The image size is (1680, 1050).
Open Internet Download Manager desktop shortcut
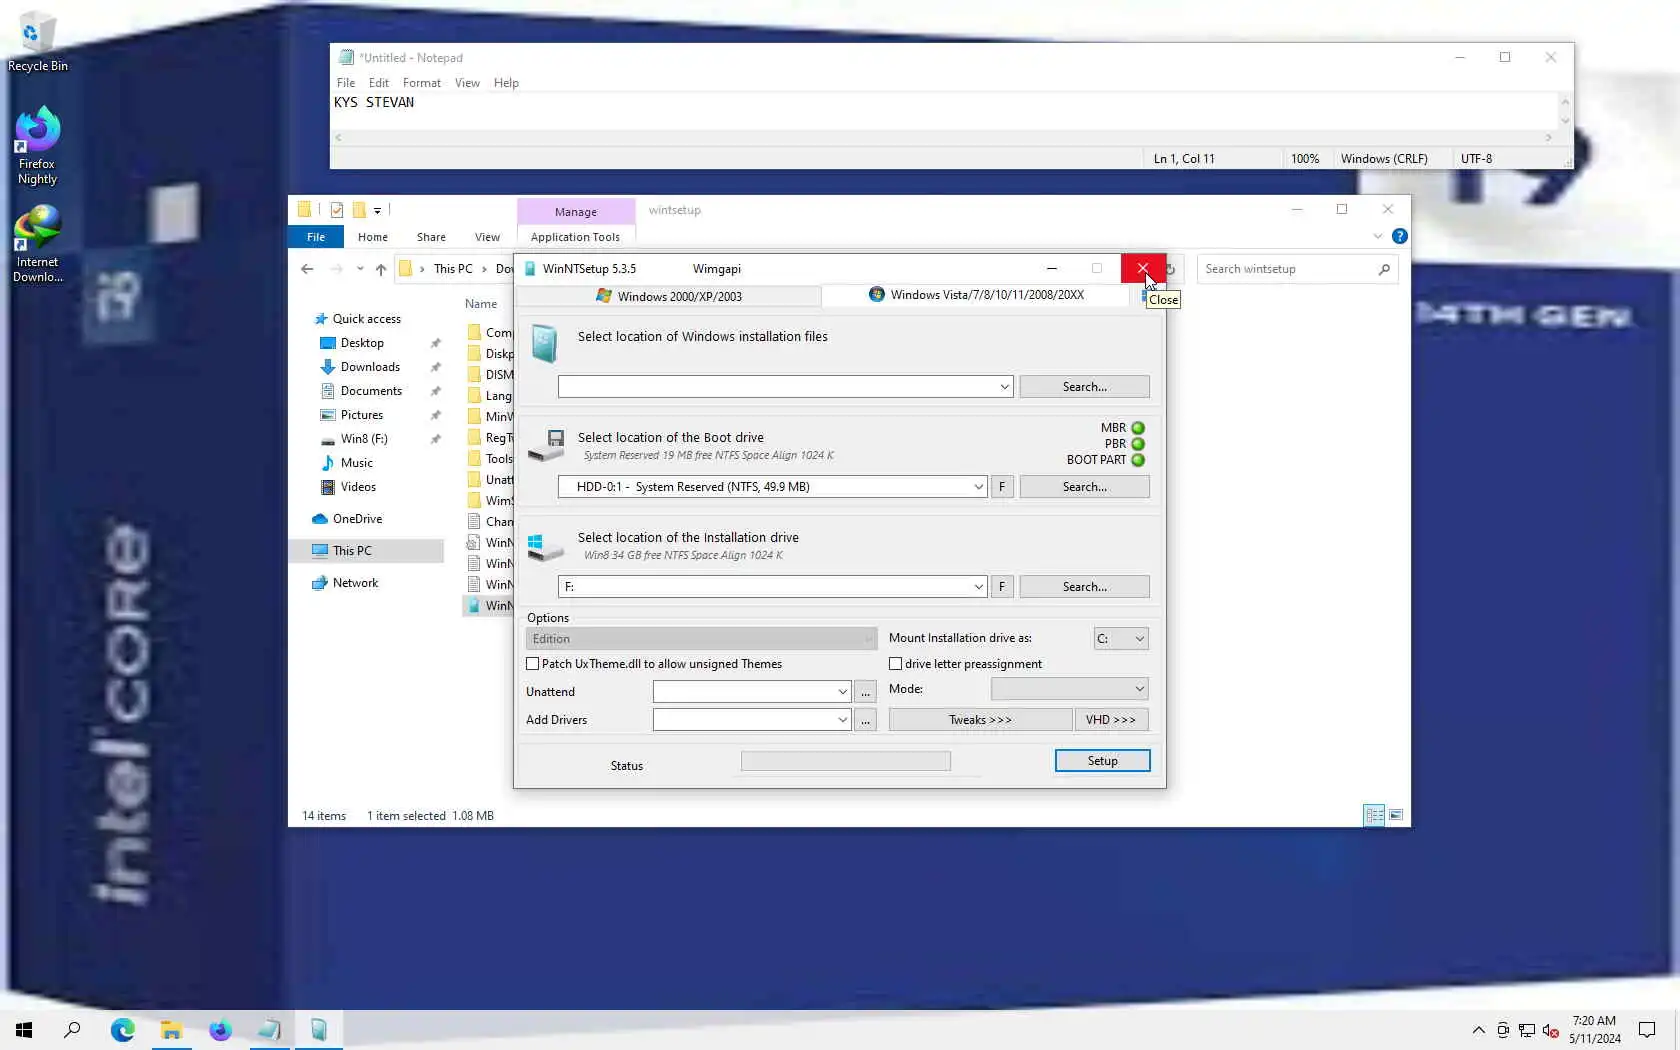coord(37,244)
